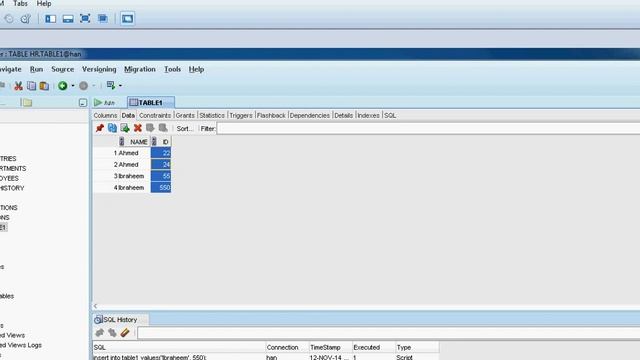Select the ID cell with value 550
The width and height of the screenshot is (640, 360).
[x=161, y=188]
